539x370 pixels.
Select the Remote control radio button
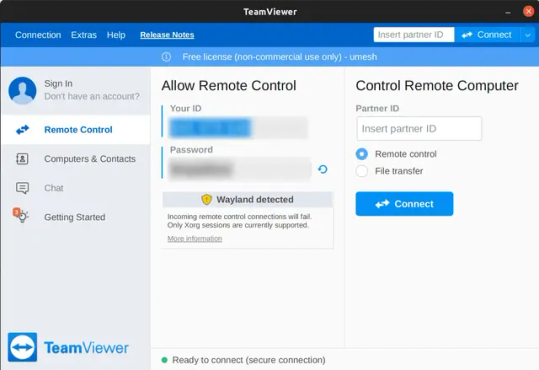362,154
